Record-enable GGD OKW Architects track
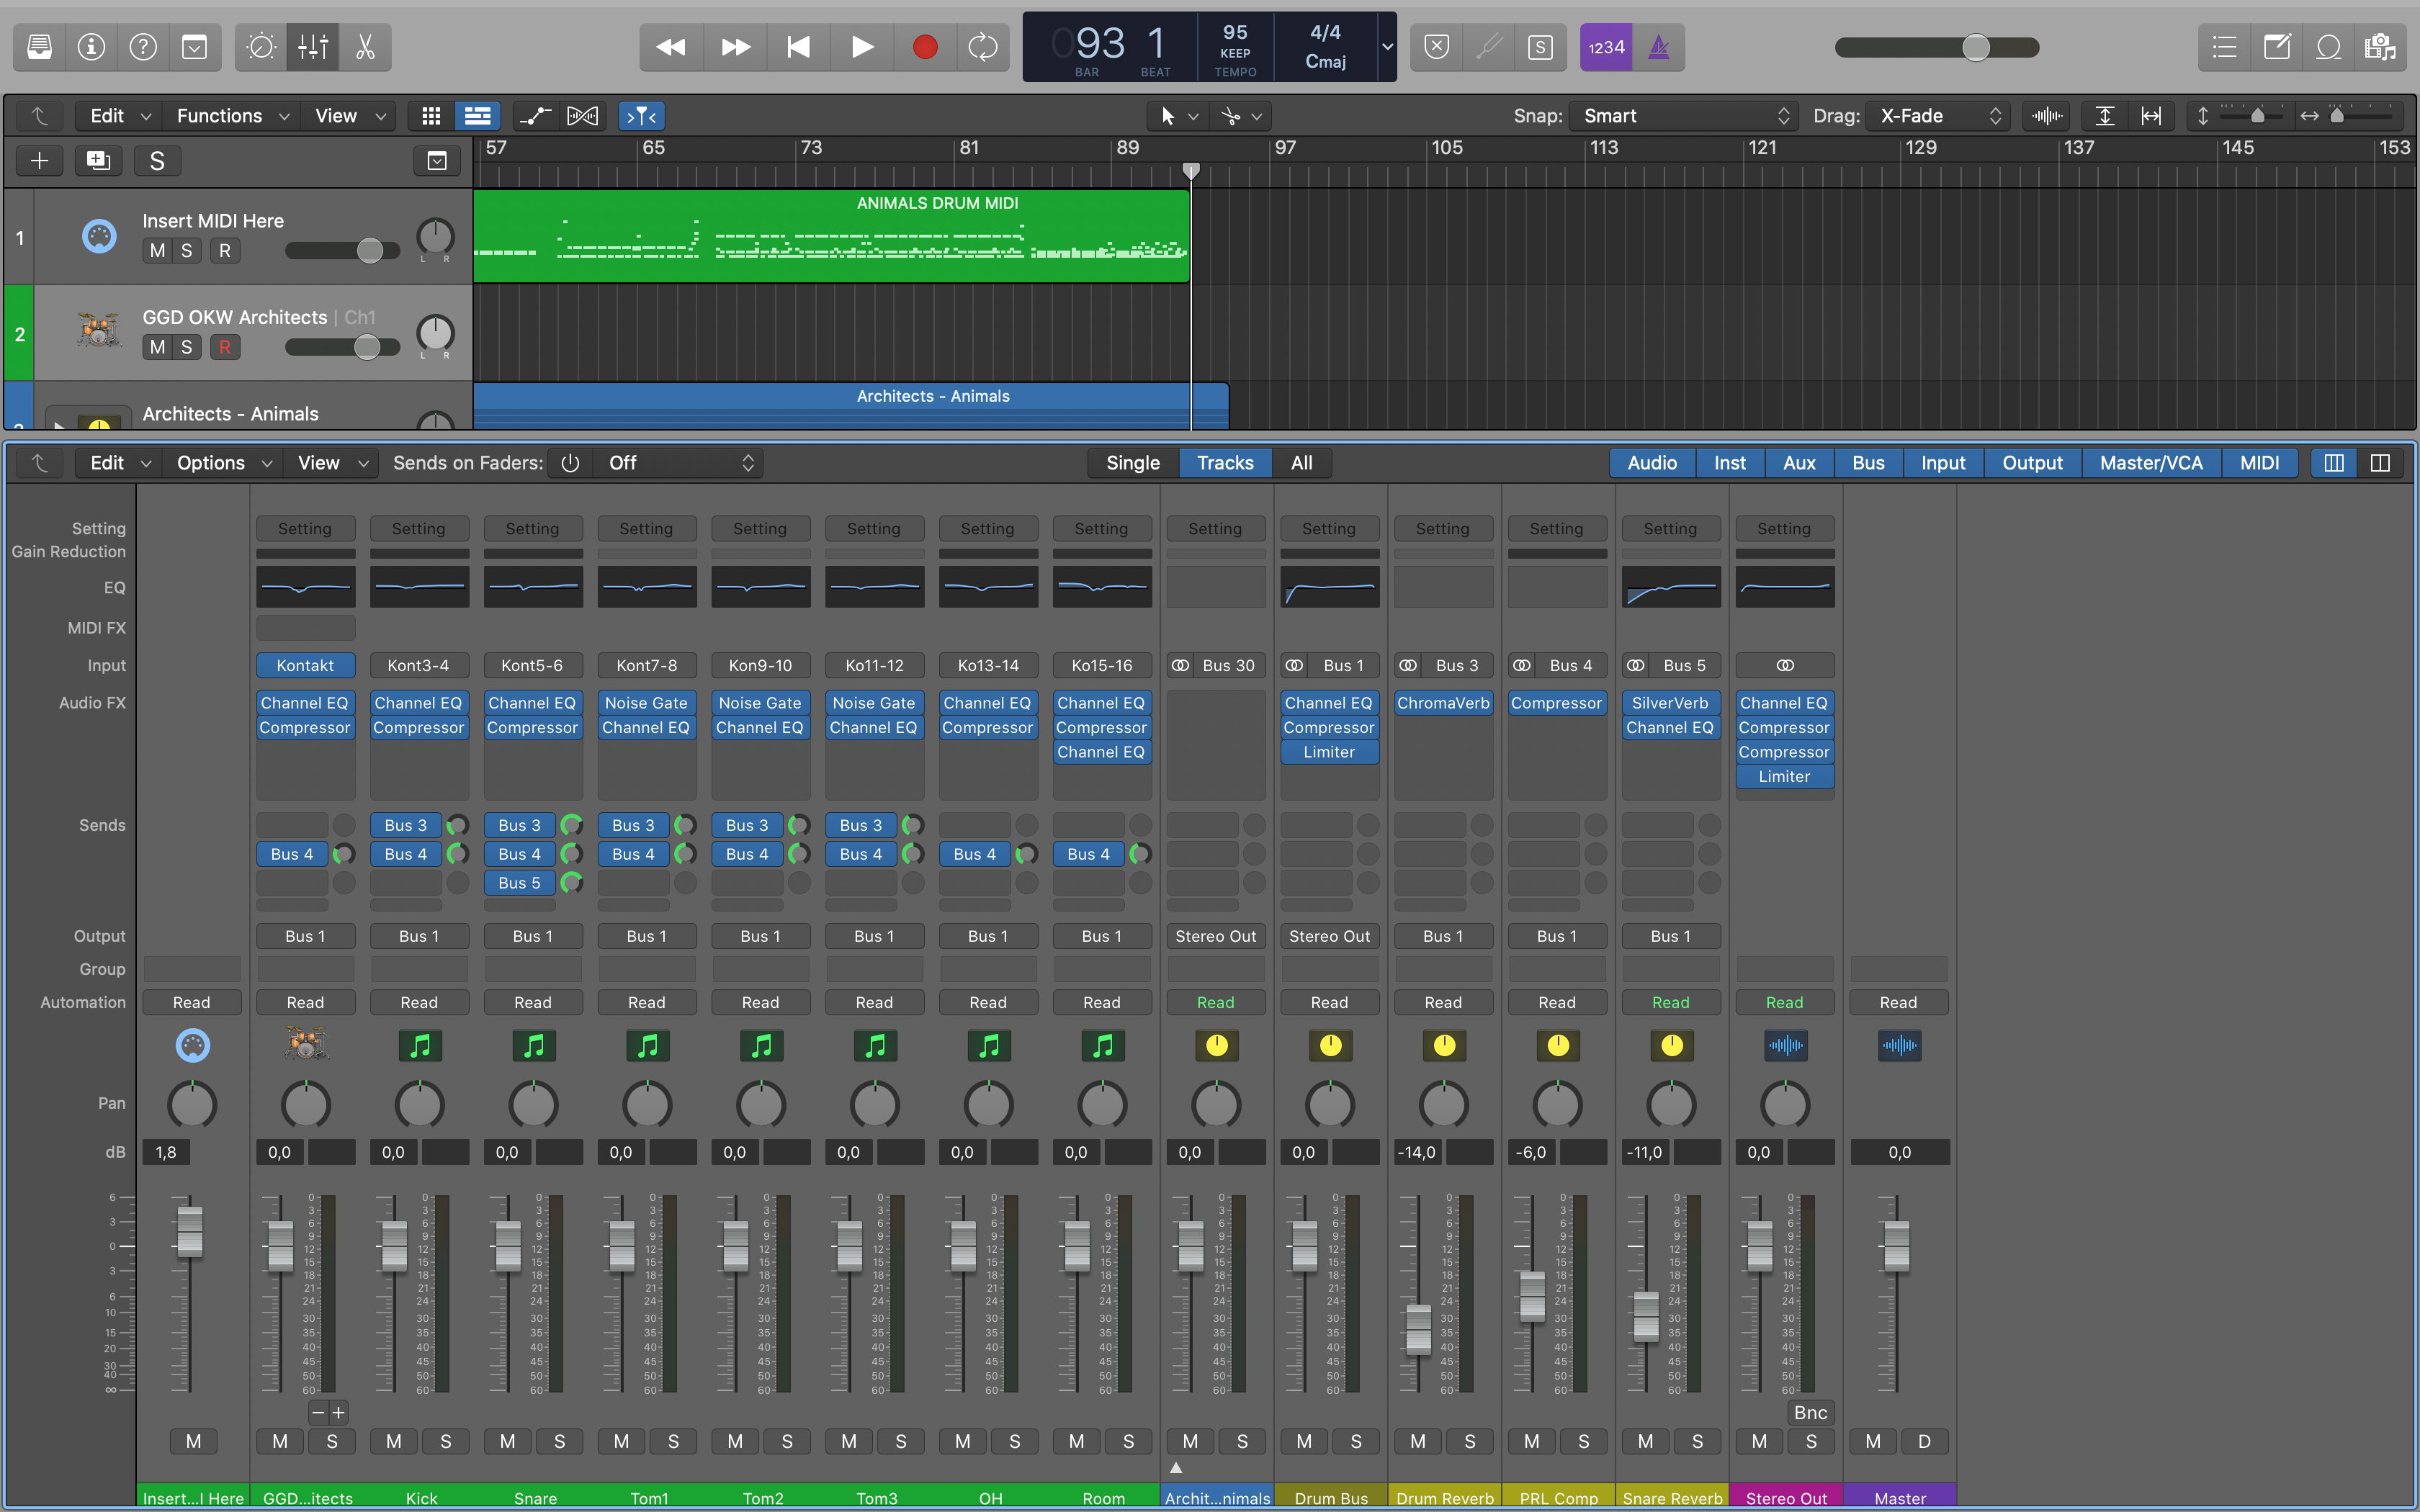2420x1512 pixels. 225,347
